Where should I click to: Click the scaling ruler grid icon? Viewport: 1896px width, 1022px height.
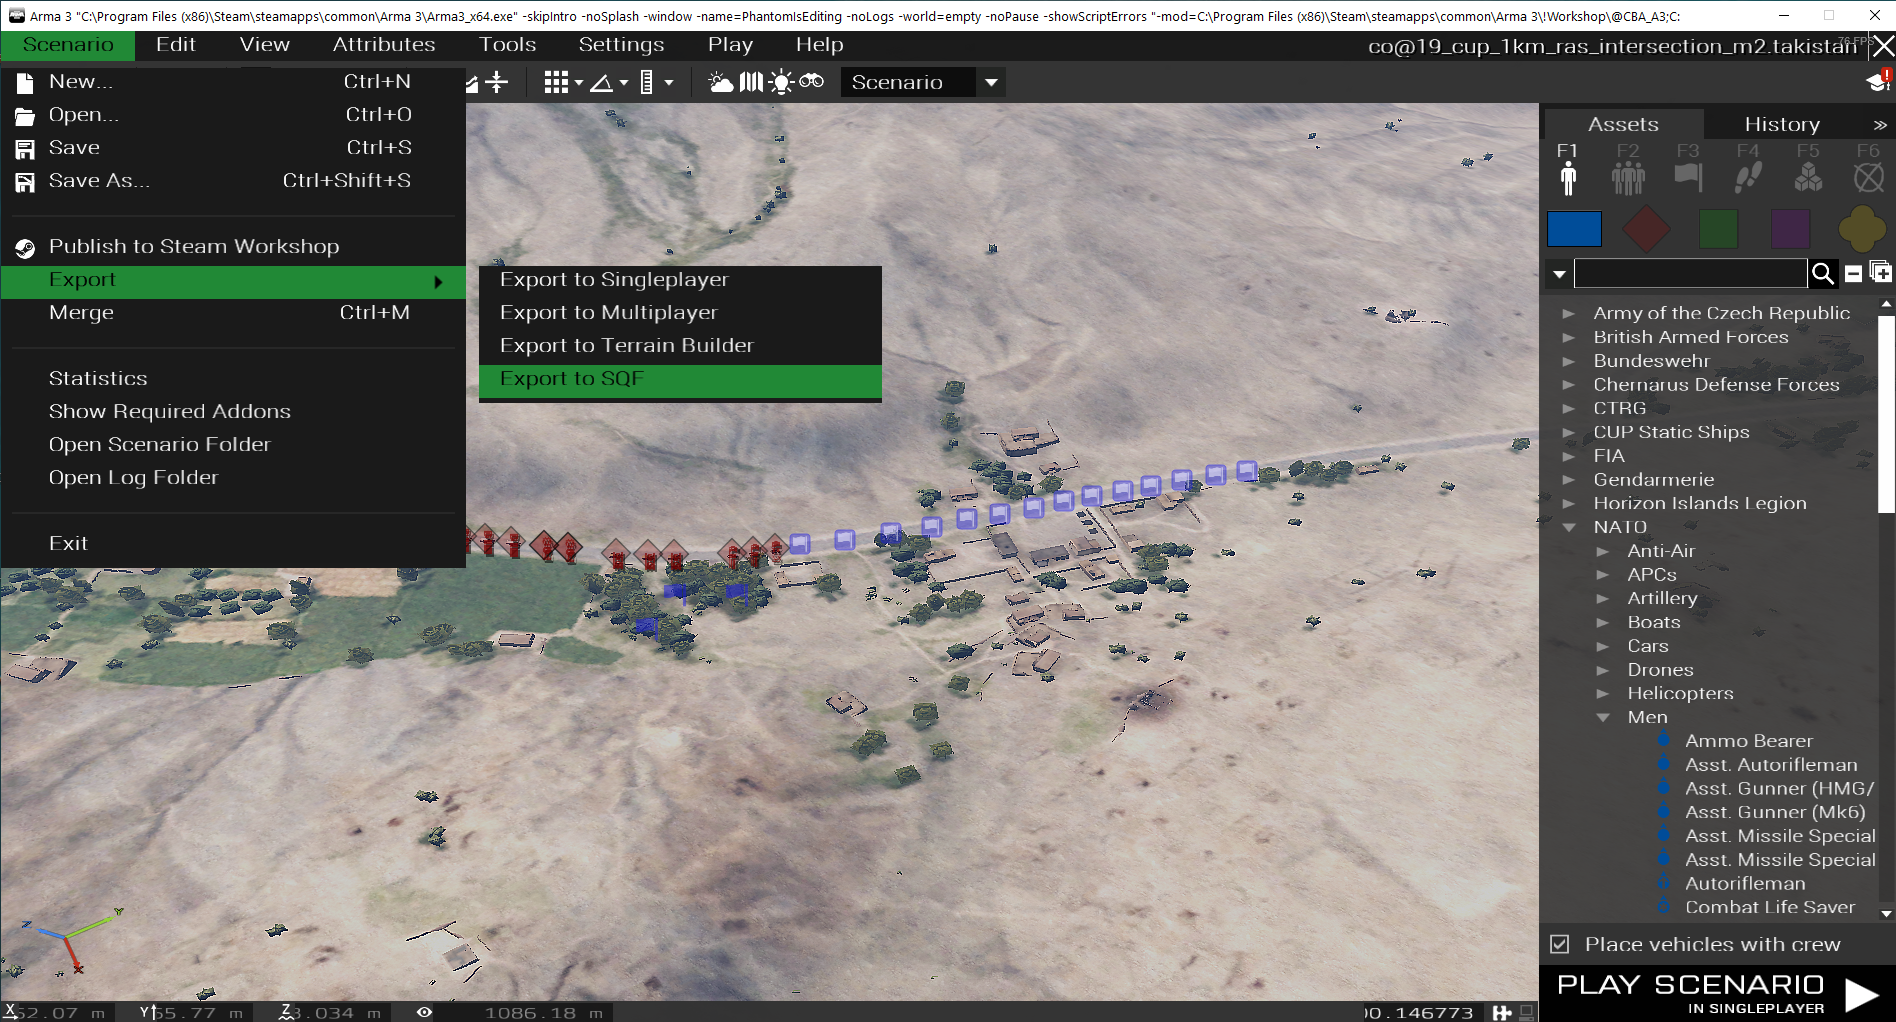point(646,82)
